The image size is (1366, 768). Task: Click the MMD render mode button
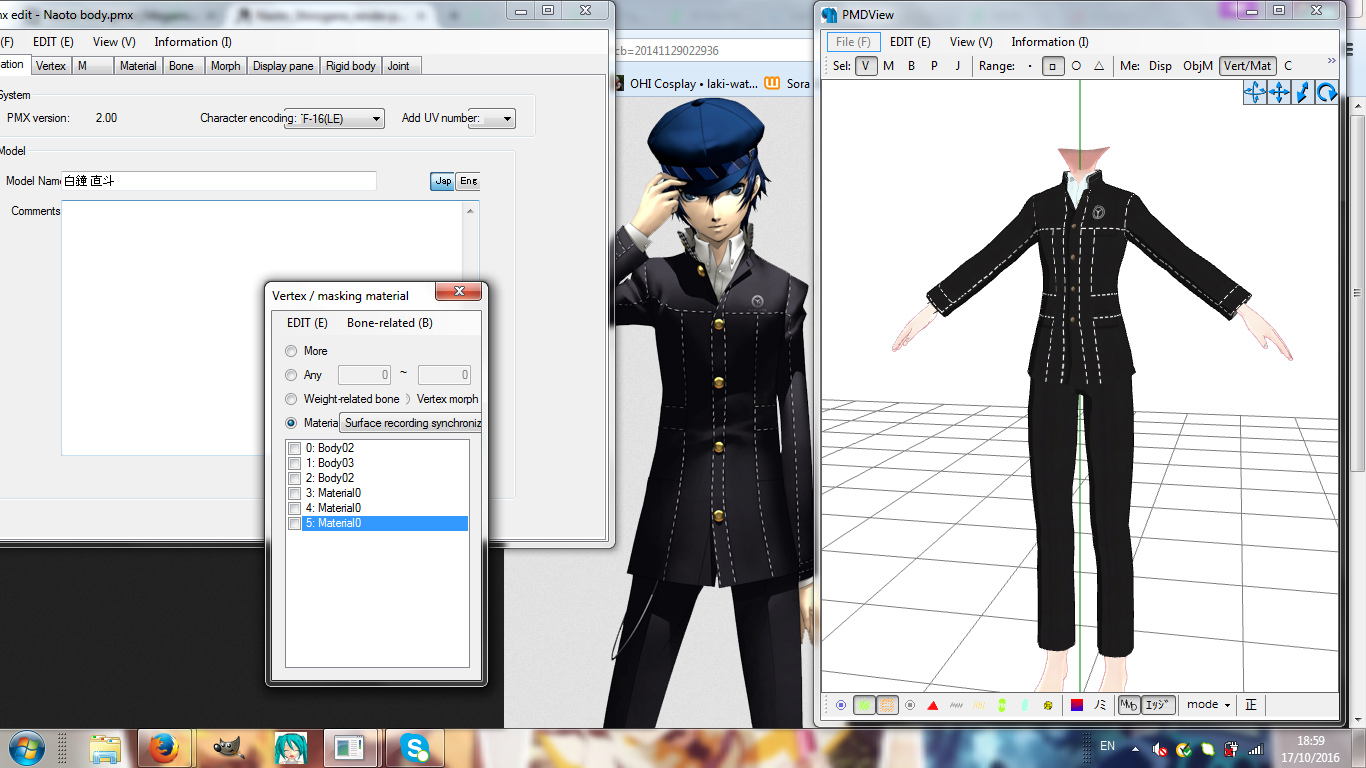click(1128, 705)
